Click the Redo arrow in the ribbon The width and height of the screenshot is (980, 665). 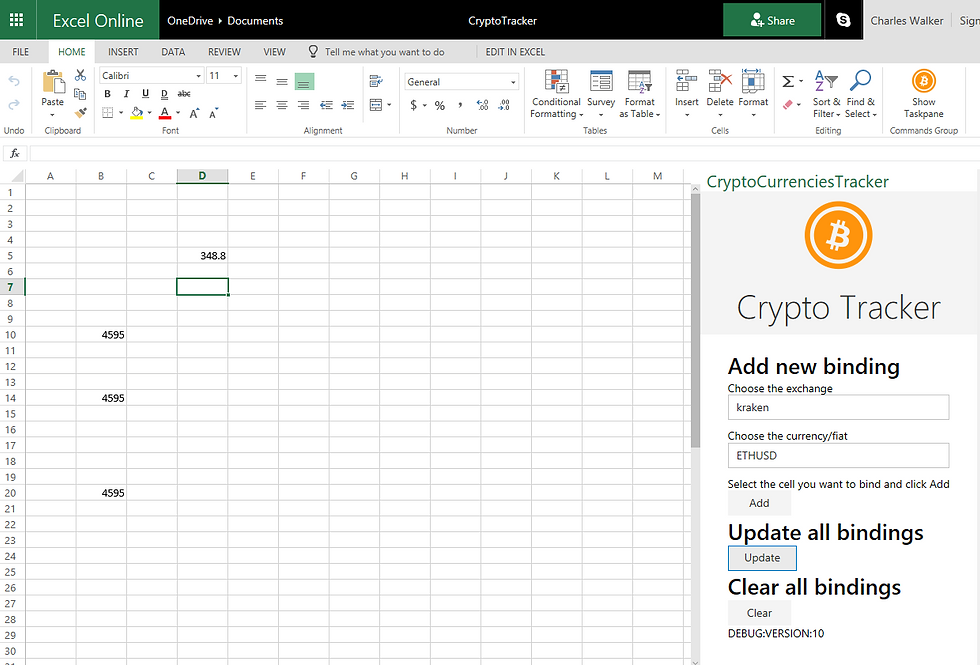14,104
